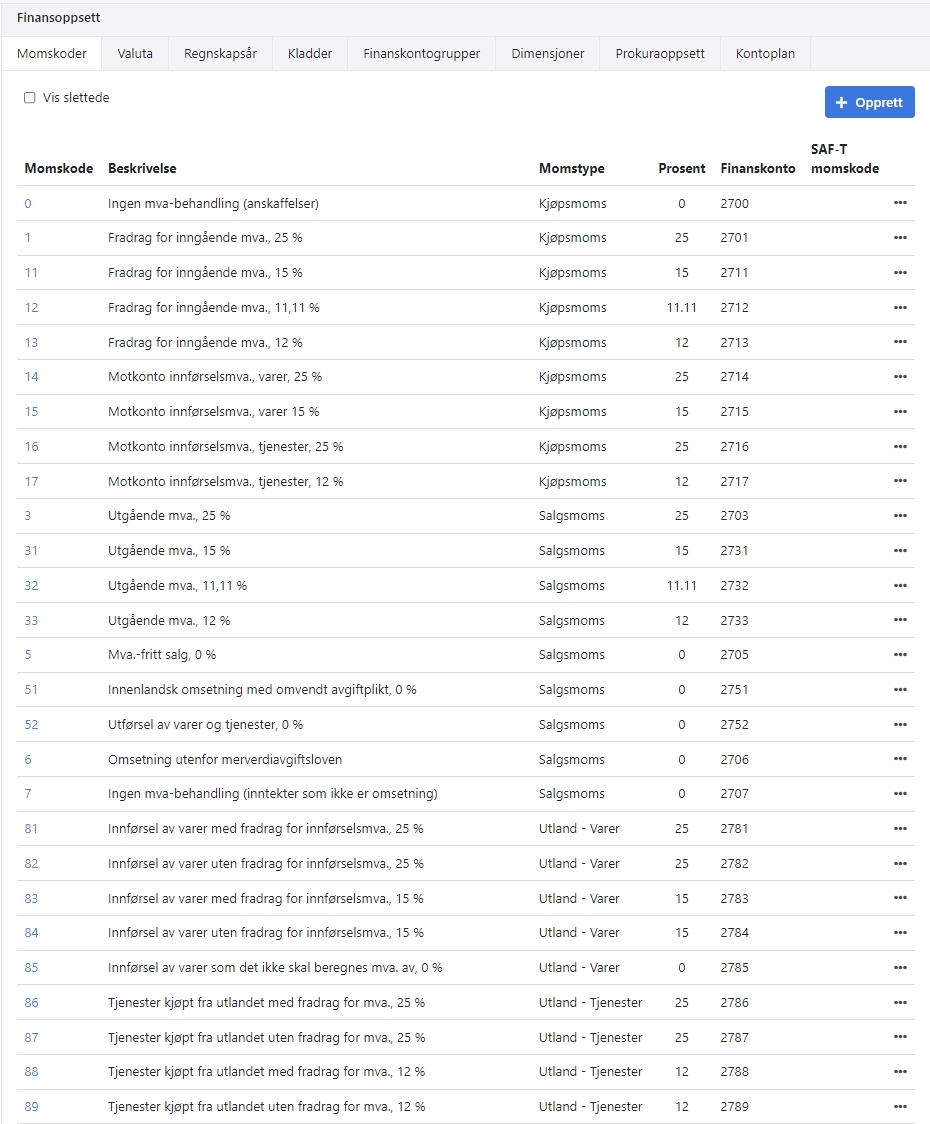Expand the row menu for momskode 86
The image size is (930, 1124).
[x=900, y=1003]
